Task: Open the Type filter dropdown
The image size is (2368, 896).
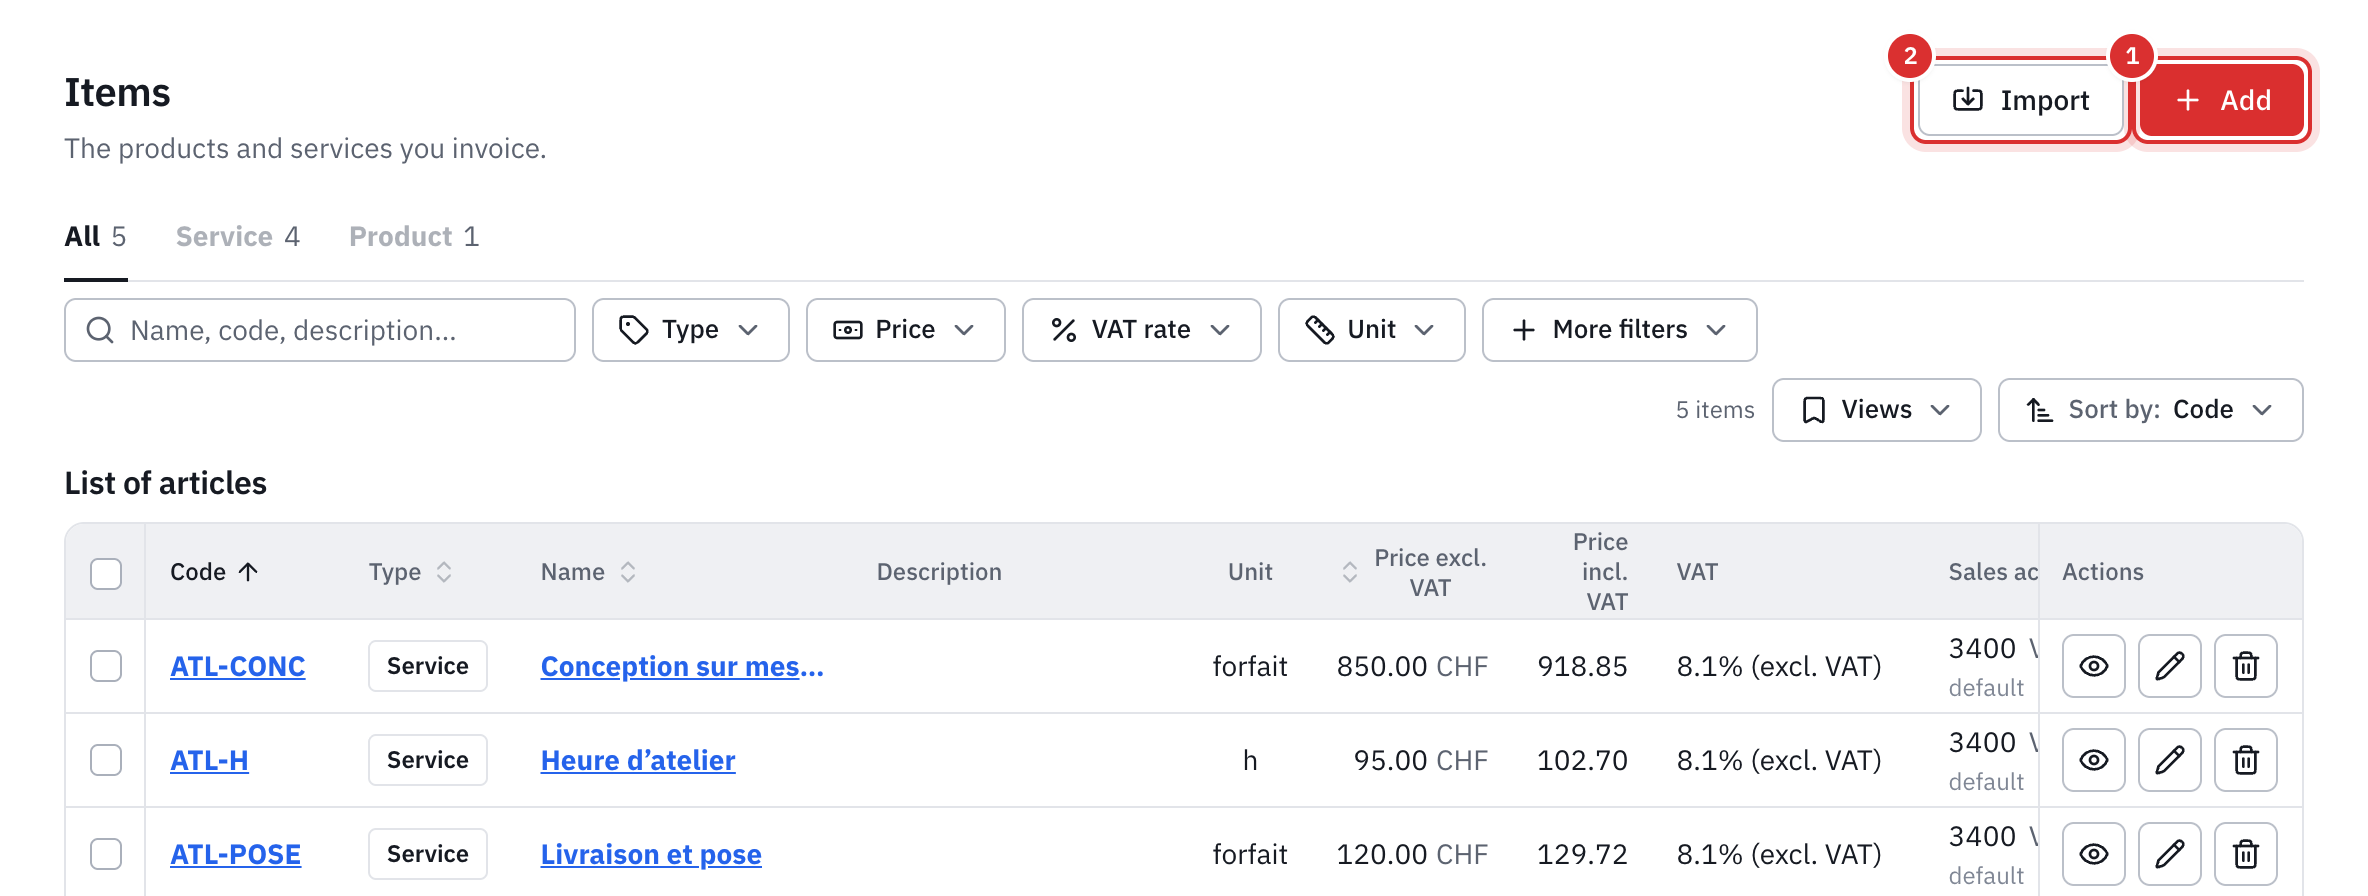Action: point(690,330)
